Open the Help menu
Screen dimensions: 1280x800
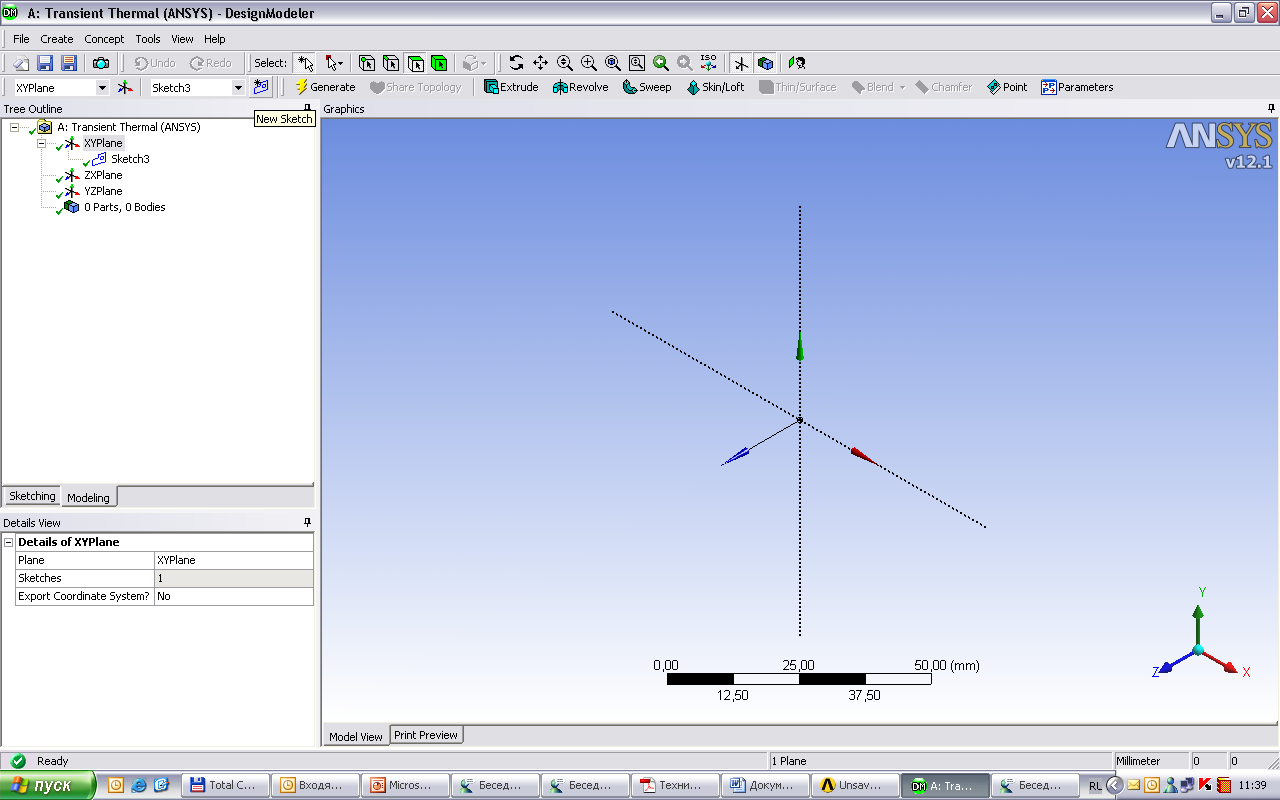click(x=215, y=39)
